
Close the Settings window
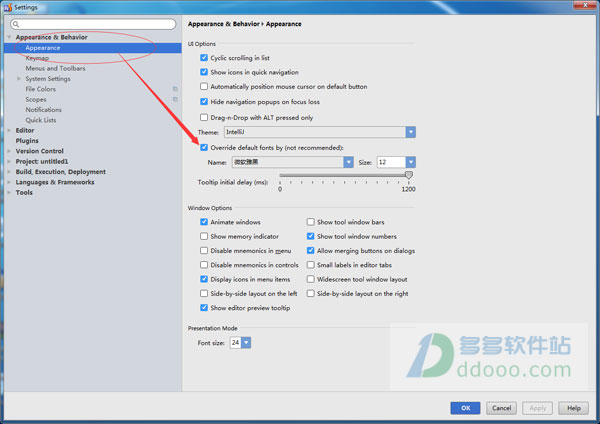pyautogui.click(x=585, y=5)
